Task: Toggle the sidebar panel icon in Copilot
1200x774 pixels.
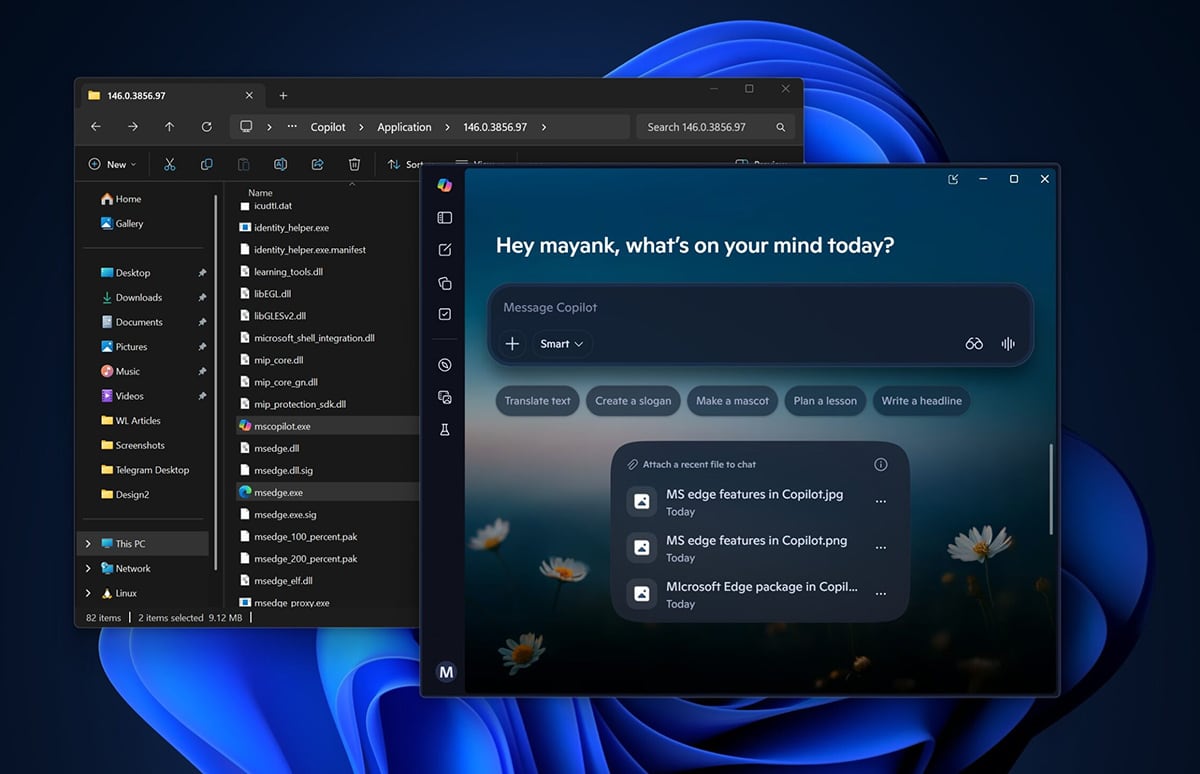Action: click(x=445, y=218)
